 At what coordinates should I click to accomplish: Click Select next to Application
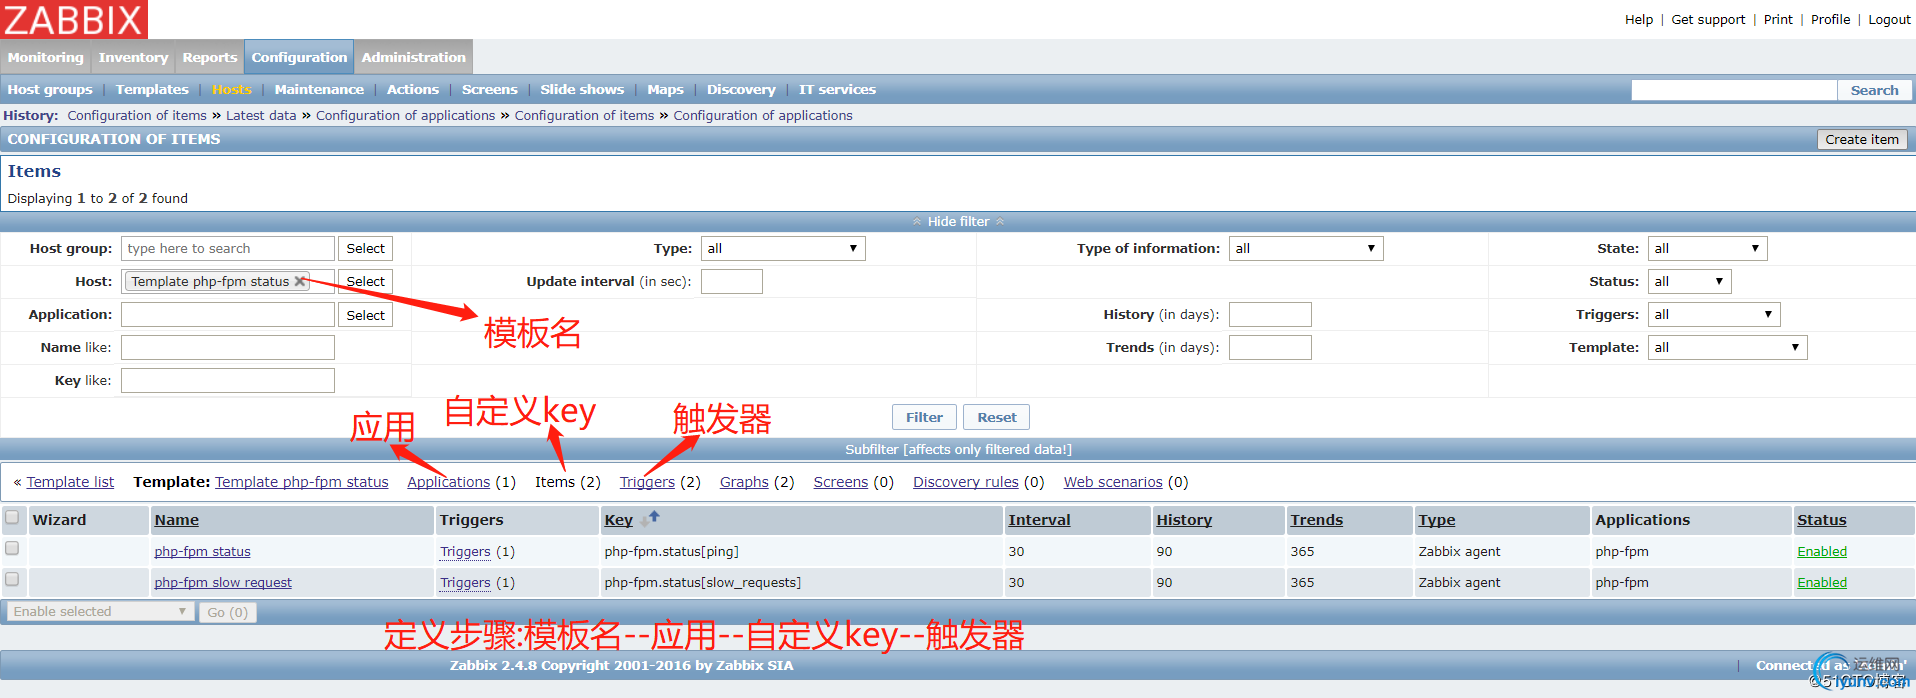(365, 315)
